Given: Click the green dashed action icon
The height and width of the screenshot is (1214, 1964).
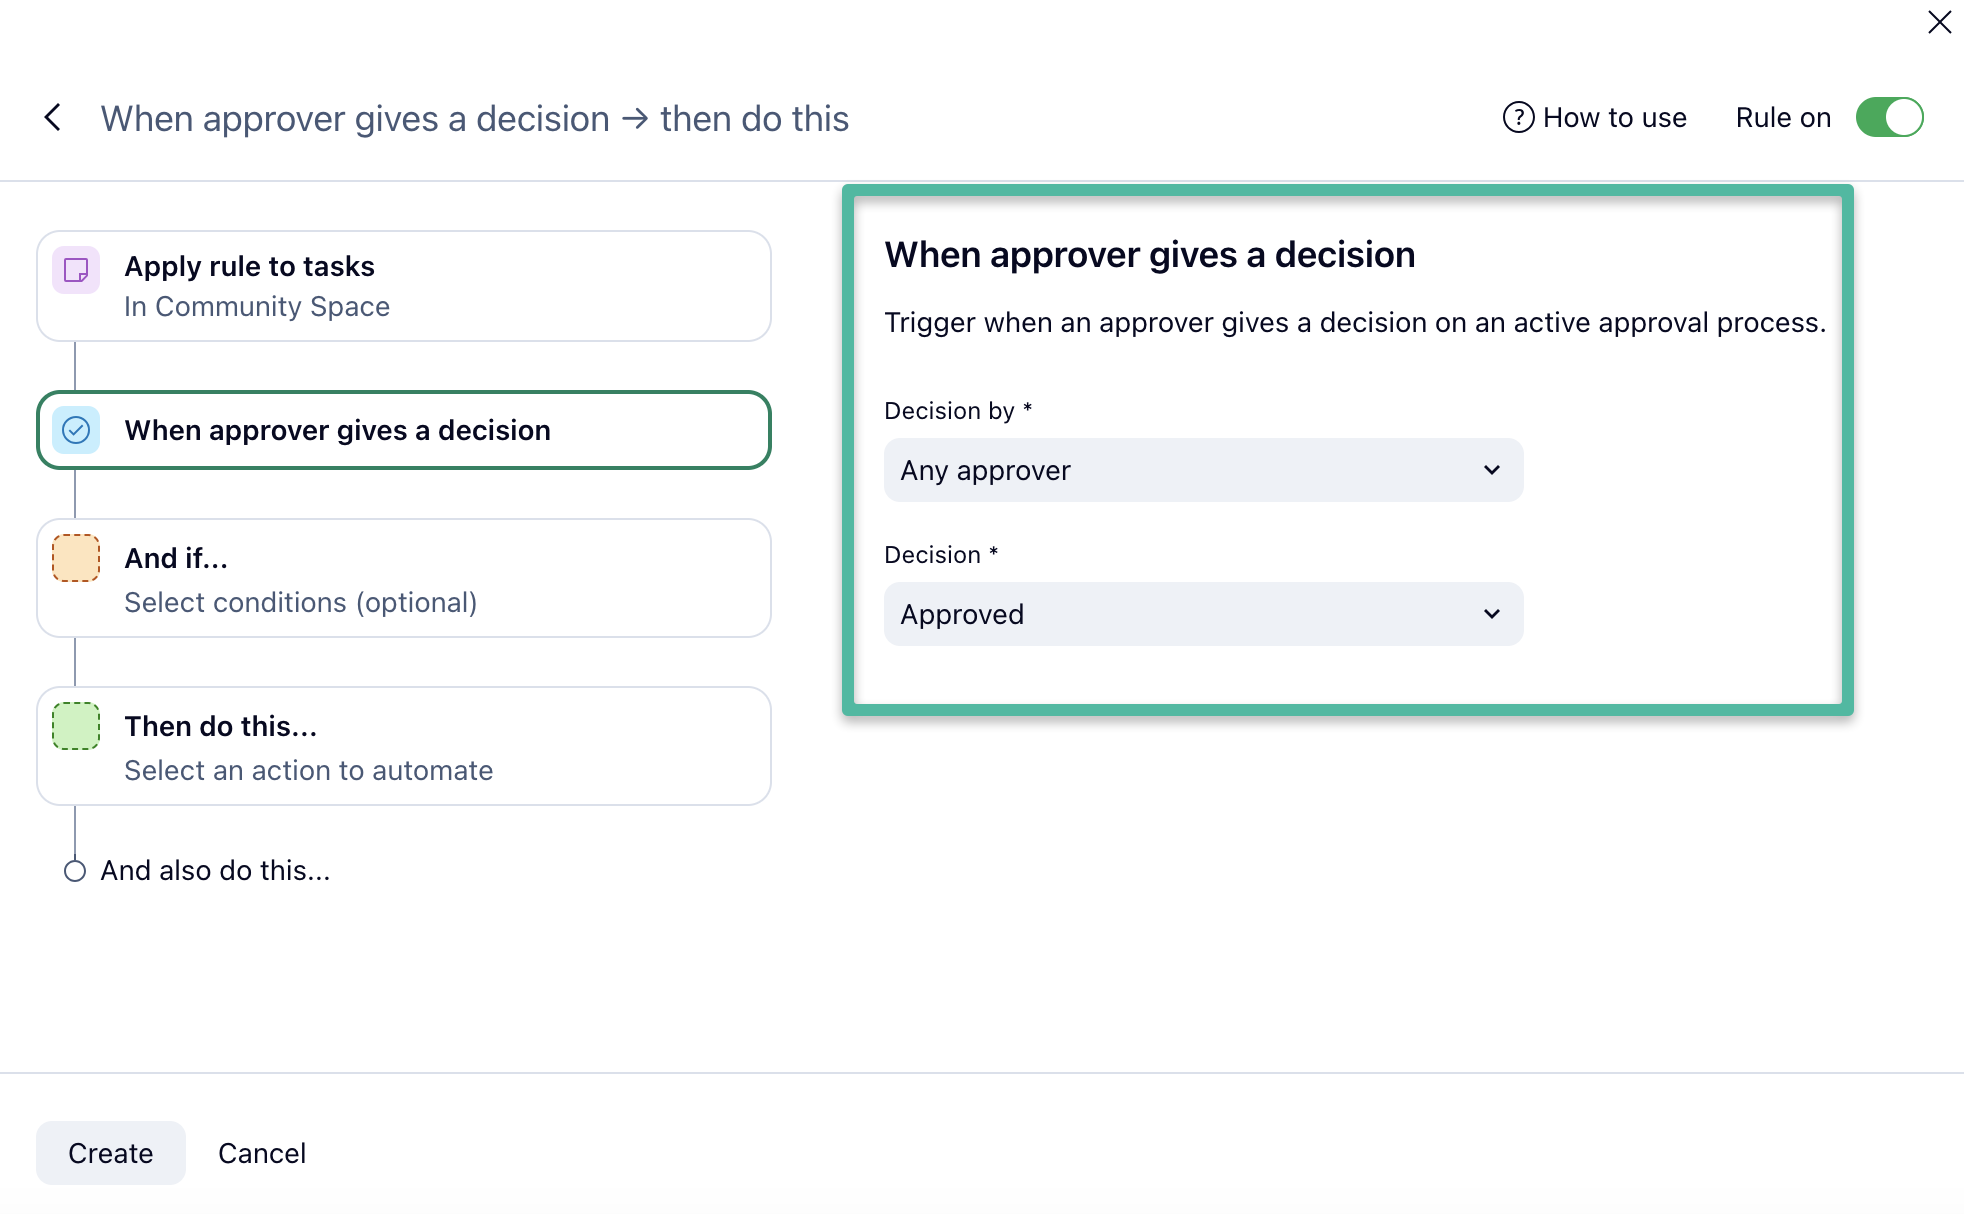Looking at the screenshot, I should coord(76,726).
